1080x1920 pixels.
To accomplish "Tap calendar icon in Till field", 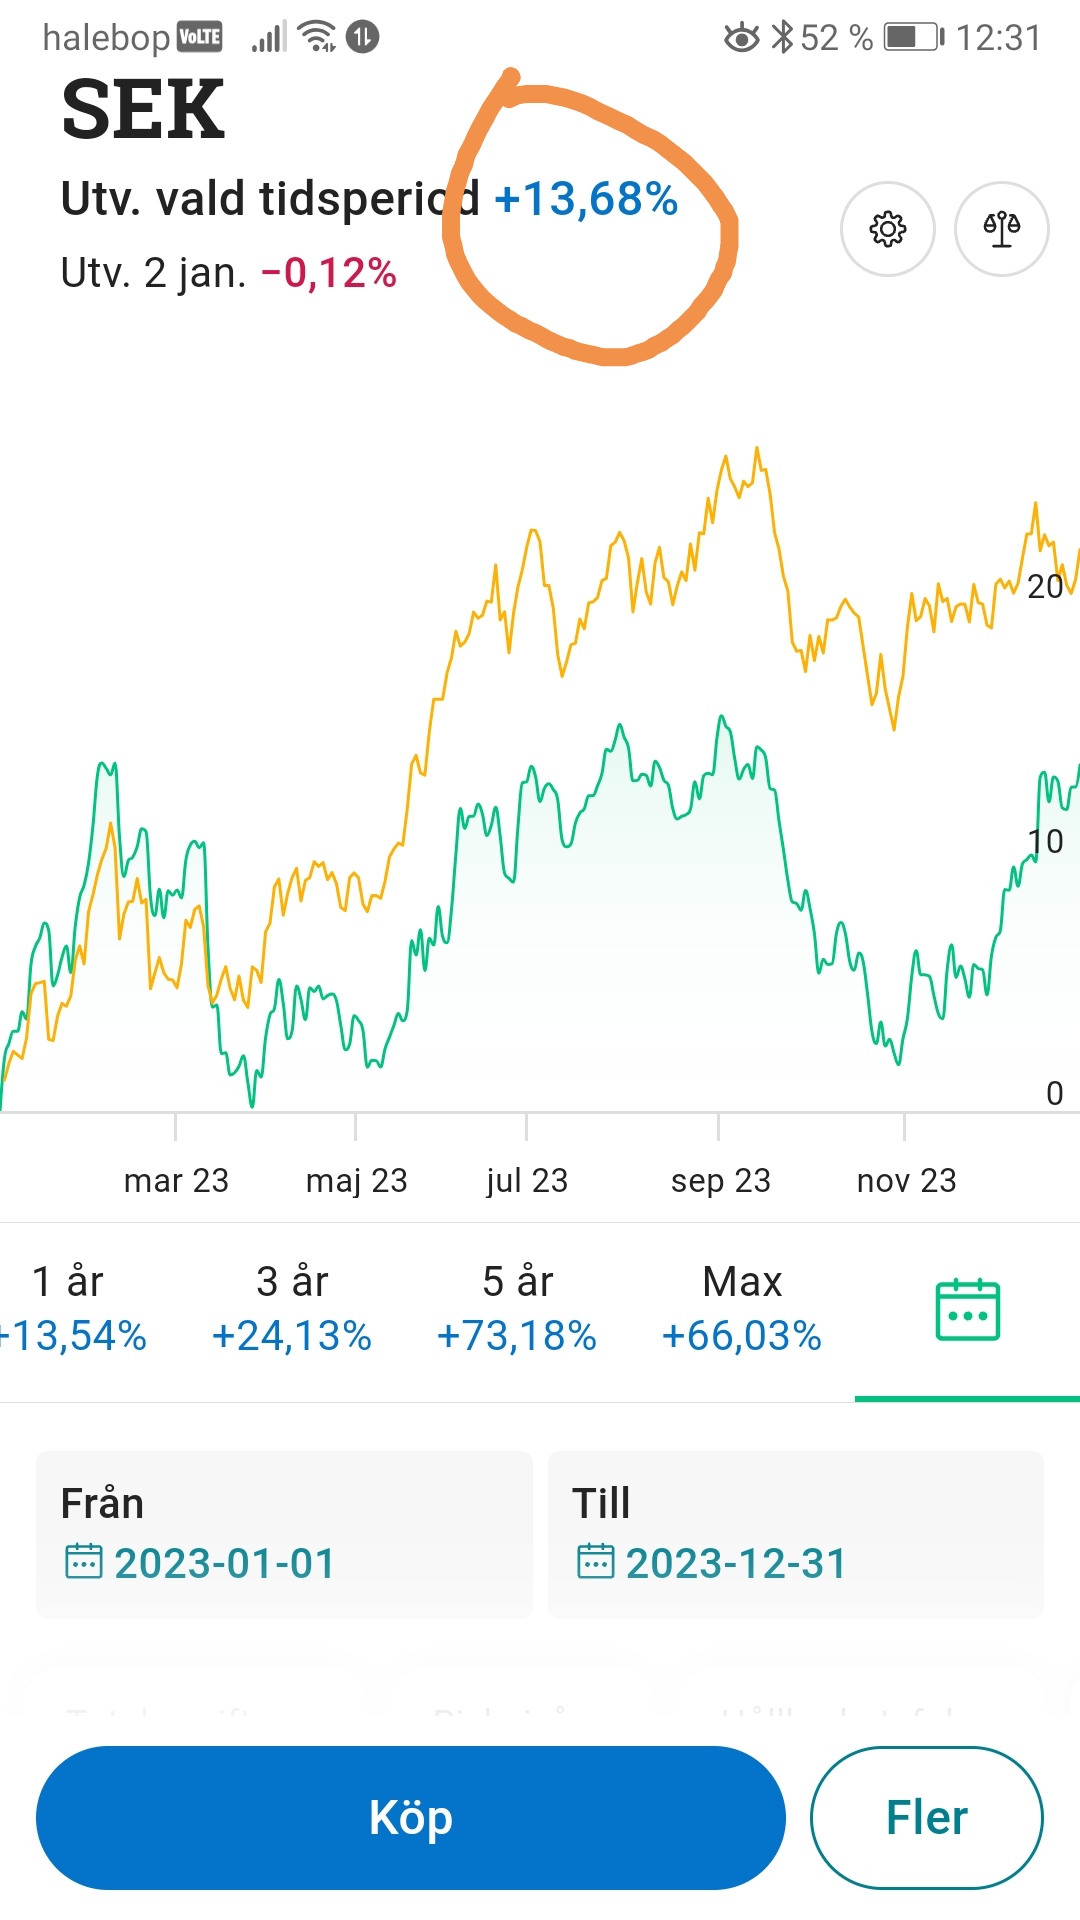I will pyautogui.click(x=595, y=1561).
